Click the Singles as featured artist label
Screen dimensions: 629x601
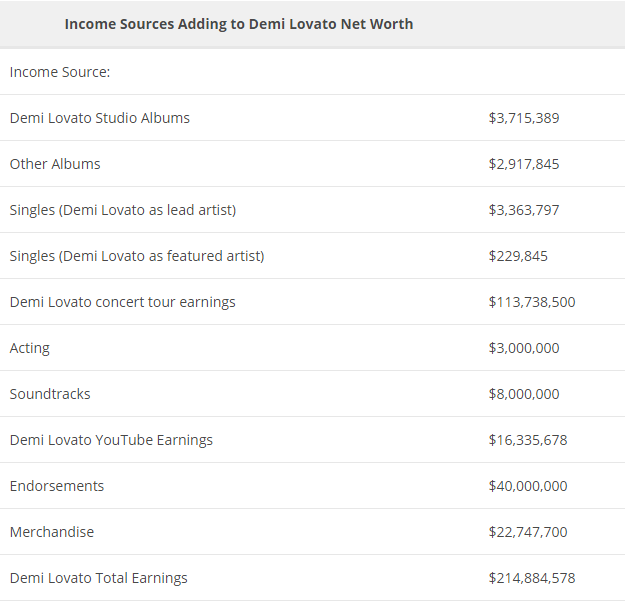[137, 256]
